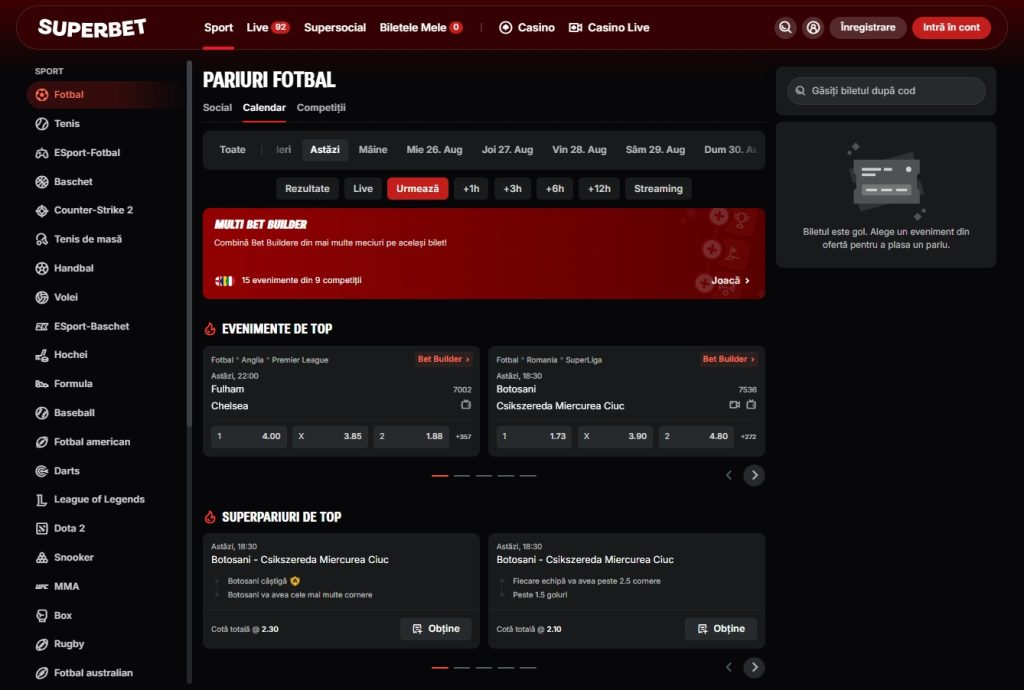Go to next top events with right arrow

point(754,475)
